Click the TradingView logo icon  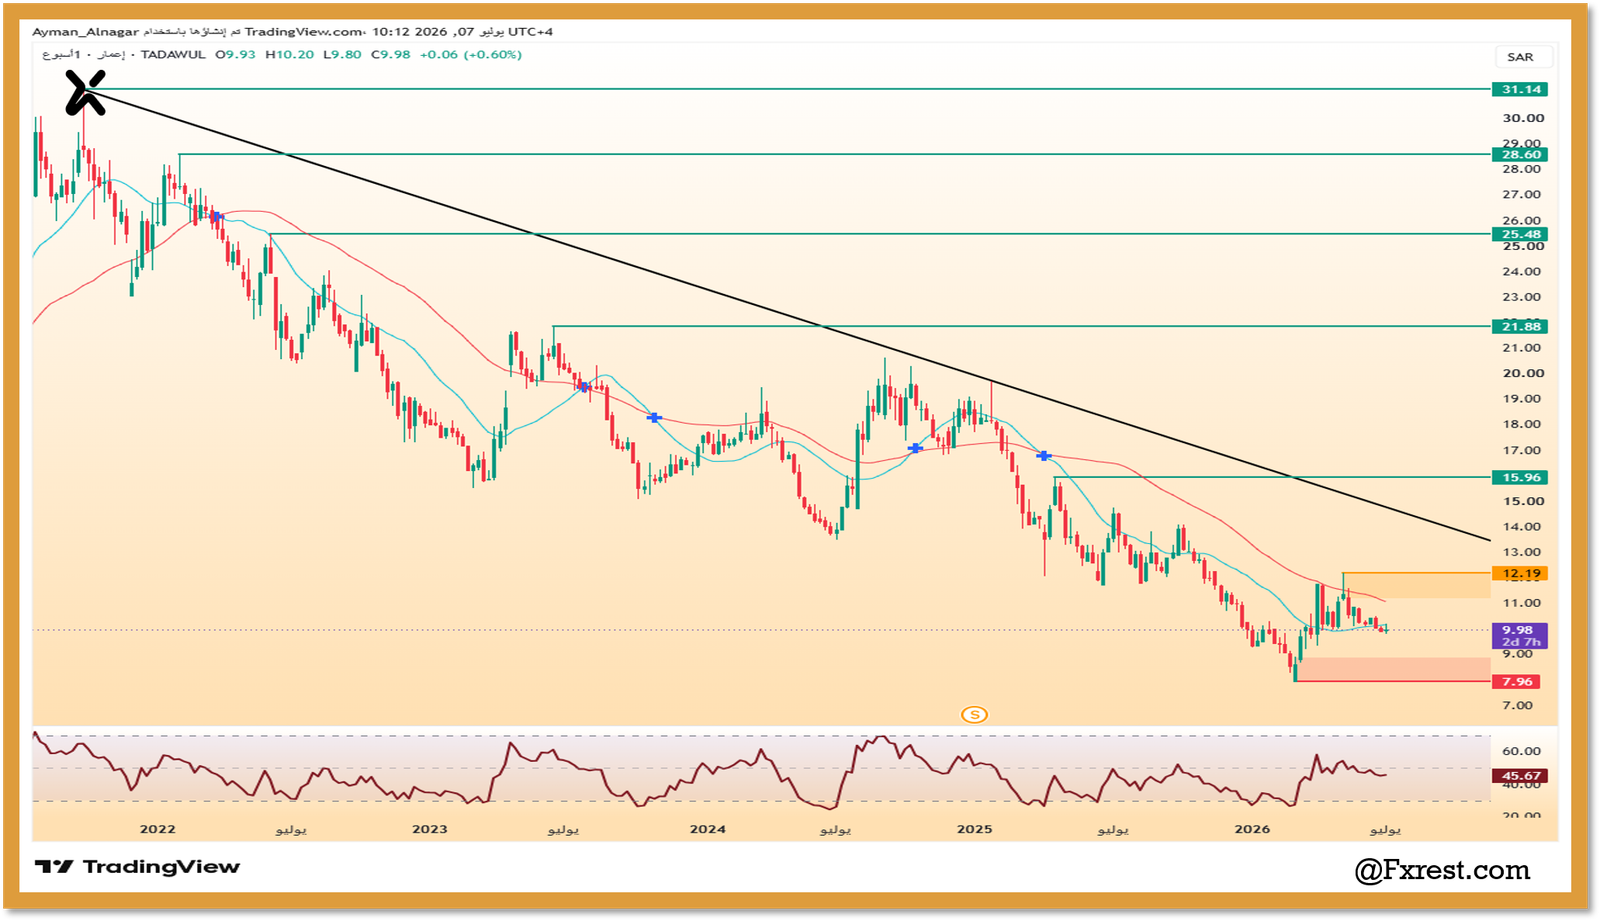pos(54,867)
